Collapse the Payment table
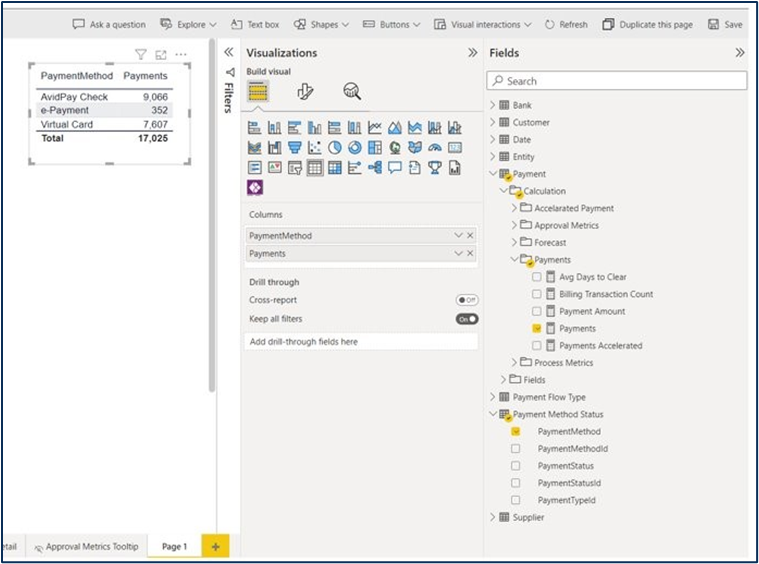 (x=493, y=173)
